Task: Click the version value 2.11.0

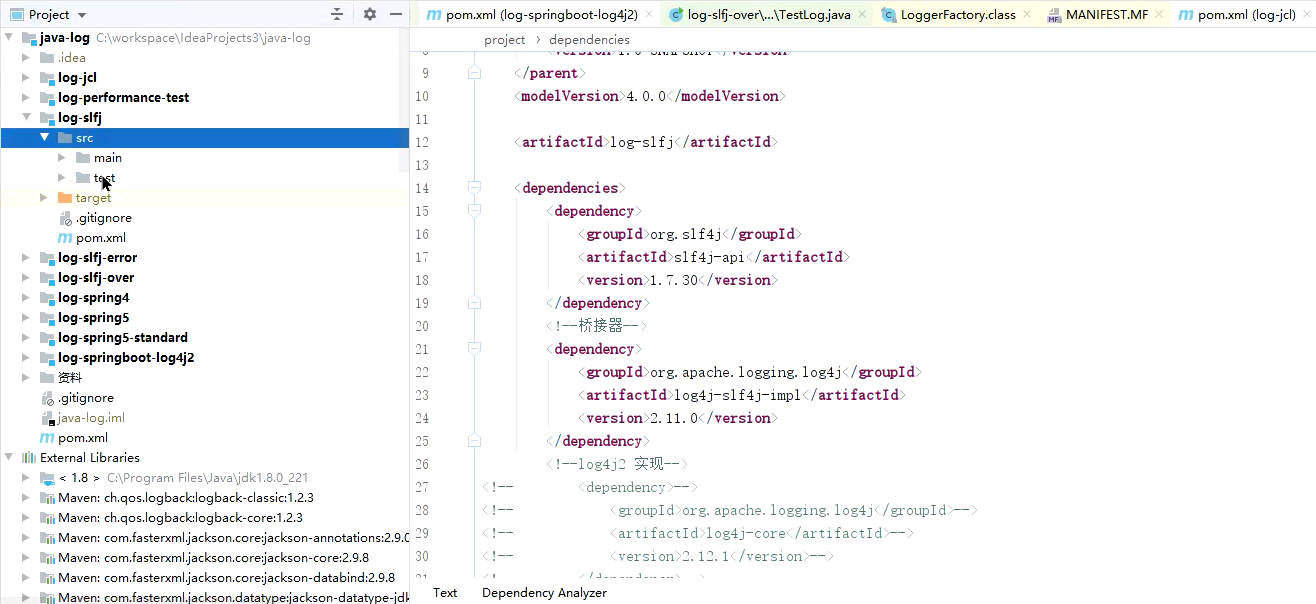Action: click(674, 418)
